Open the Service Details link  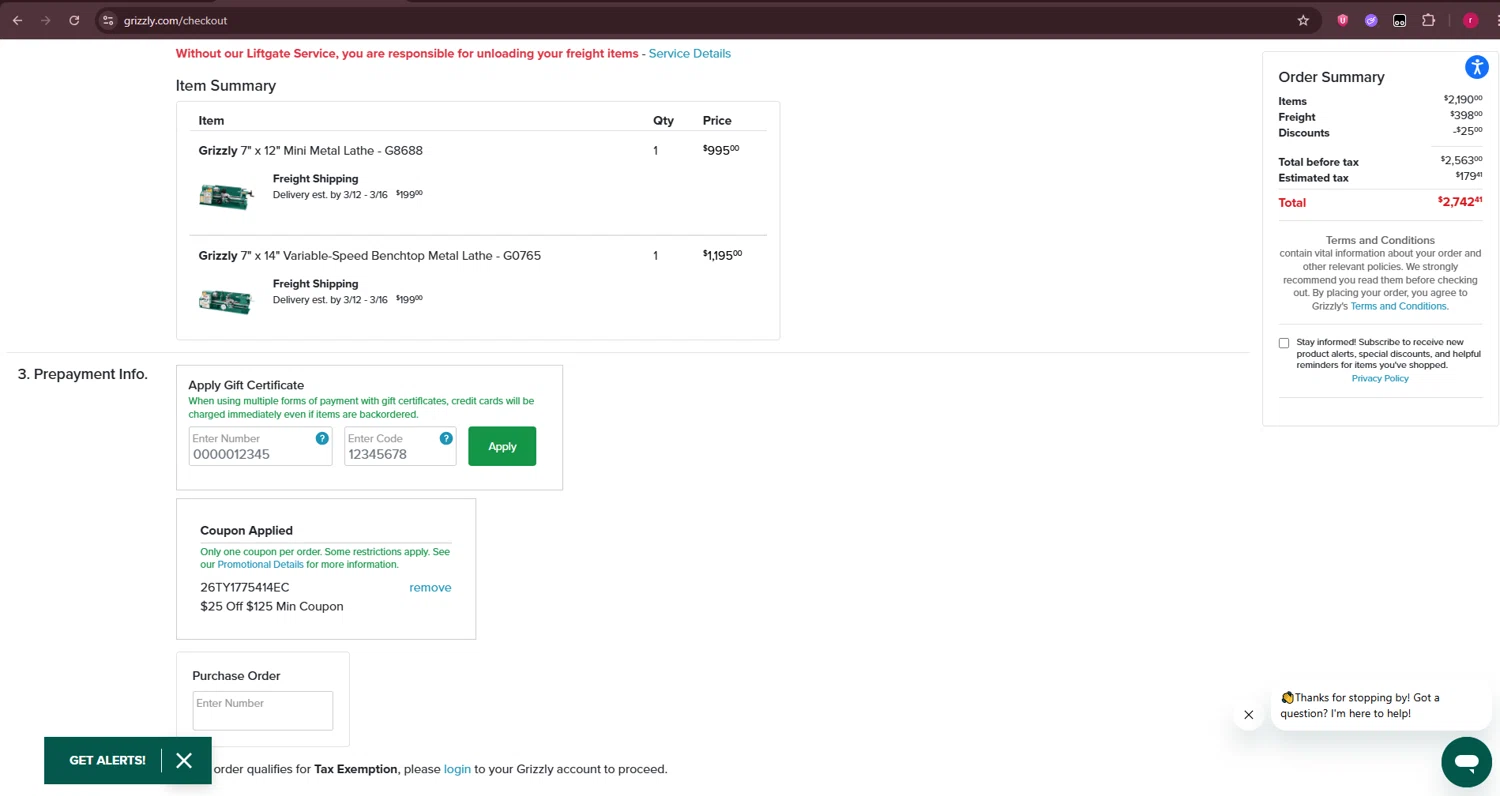[690, 54]
